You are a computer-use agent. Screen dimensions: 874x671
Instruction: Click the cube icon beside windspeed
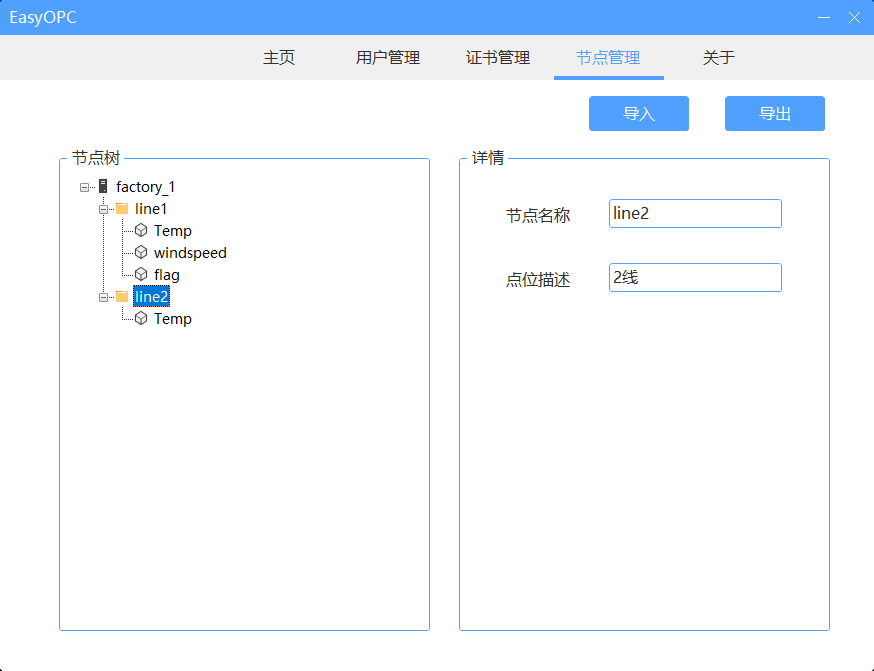pyautogui.click(x=141, y=252)
